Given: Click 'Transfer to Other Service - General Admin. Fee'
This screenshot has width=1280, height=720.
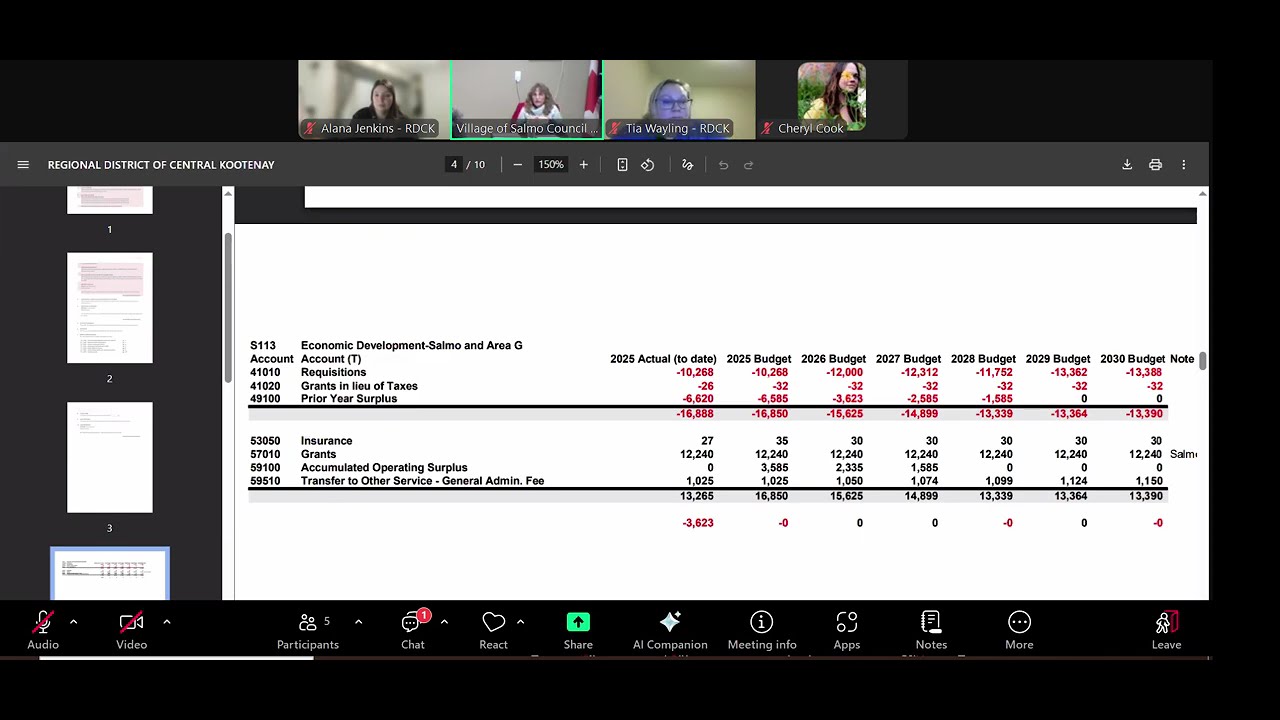Looking at the screenshot, I should point(422,481).
